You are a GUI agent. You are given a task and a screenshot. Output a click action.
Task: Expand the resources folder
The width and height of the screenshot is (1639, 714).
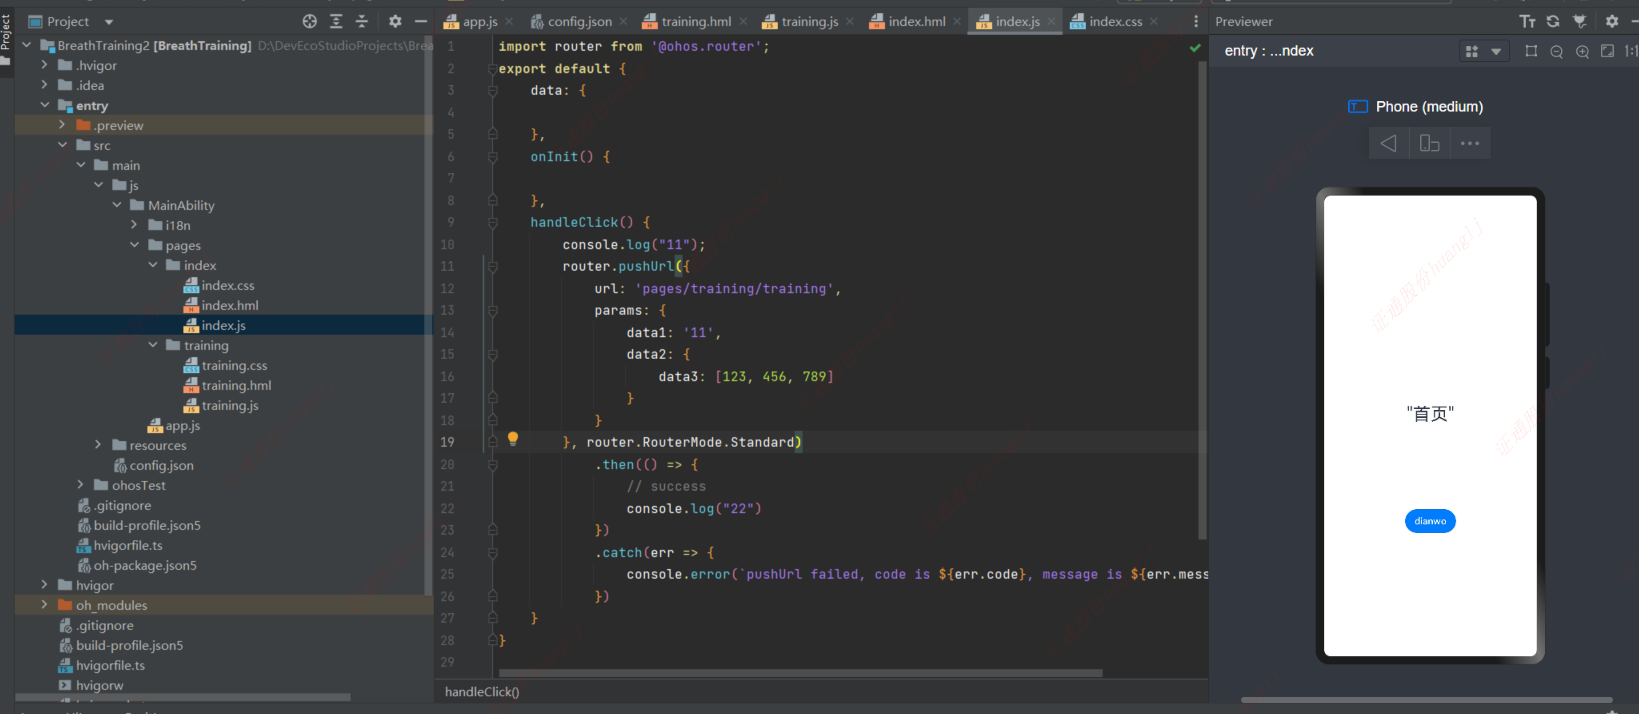pos(98,445)
